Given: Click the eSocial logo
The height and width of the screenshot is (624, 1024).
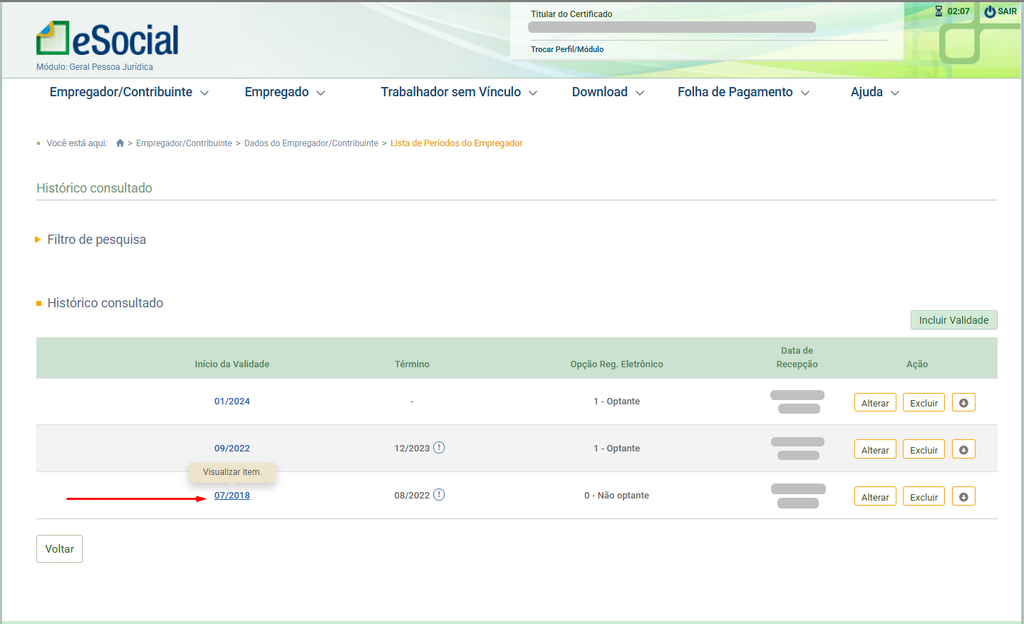Looking at the screenshot, I should (x=107, y=39).
